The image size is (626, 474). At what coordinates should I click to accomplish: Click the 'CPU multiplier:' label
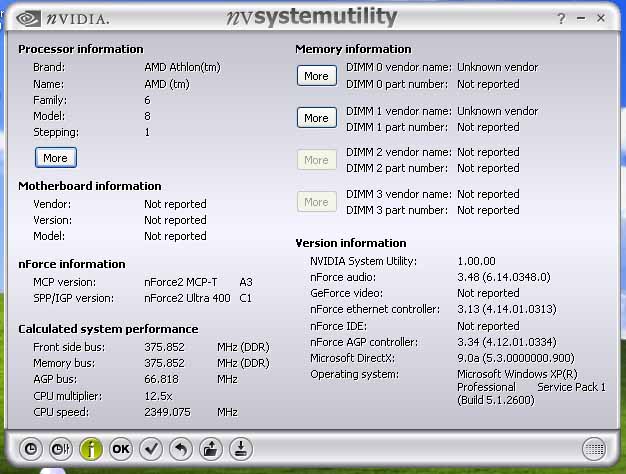(x=67, y=396)
